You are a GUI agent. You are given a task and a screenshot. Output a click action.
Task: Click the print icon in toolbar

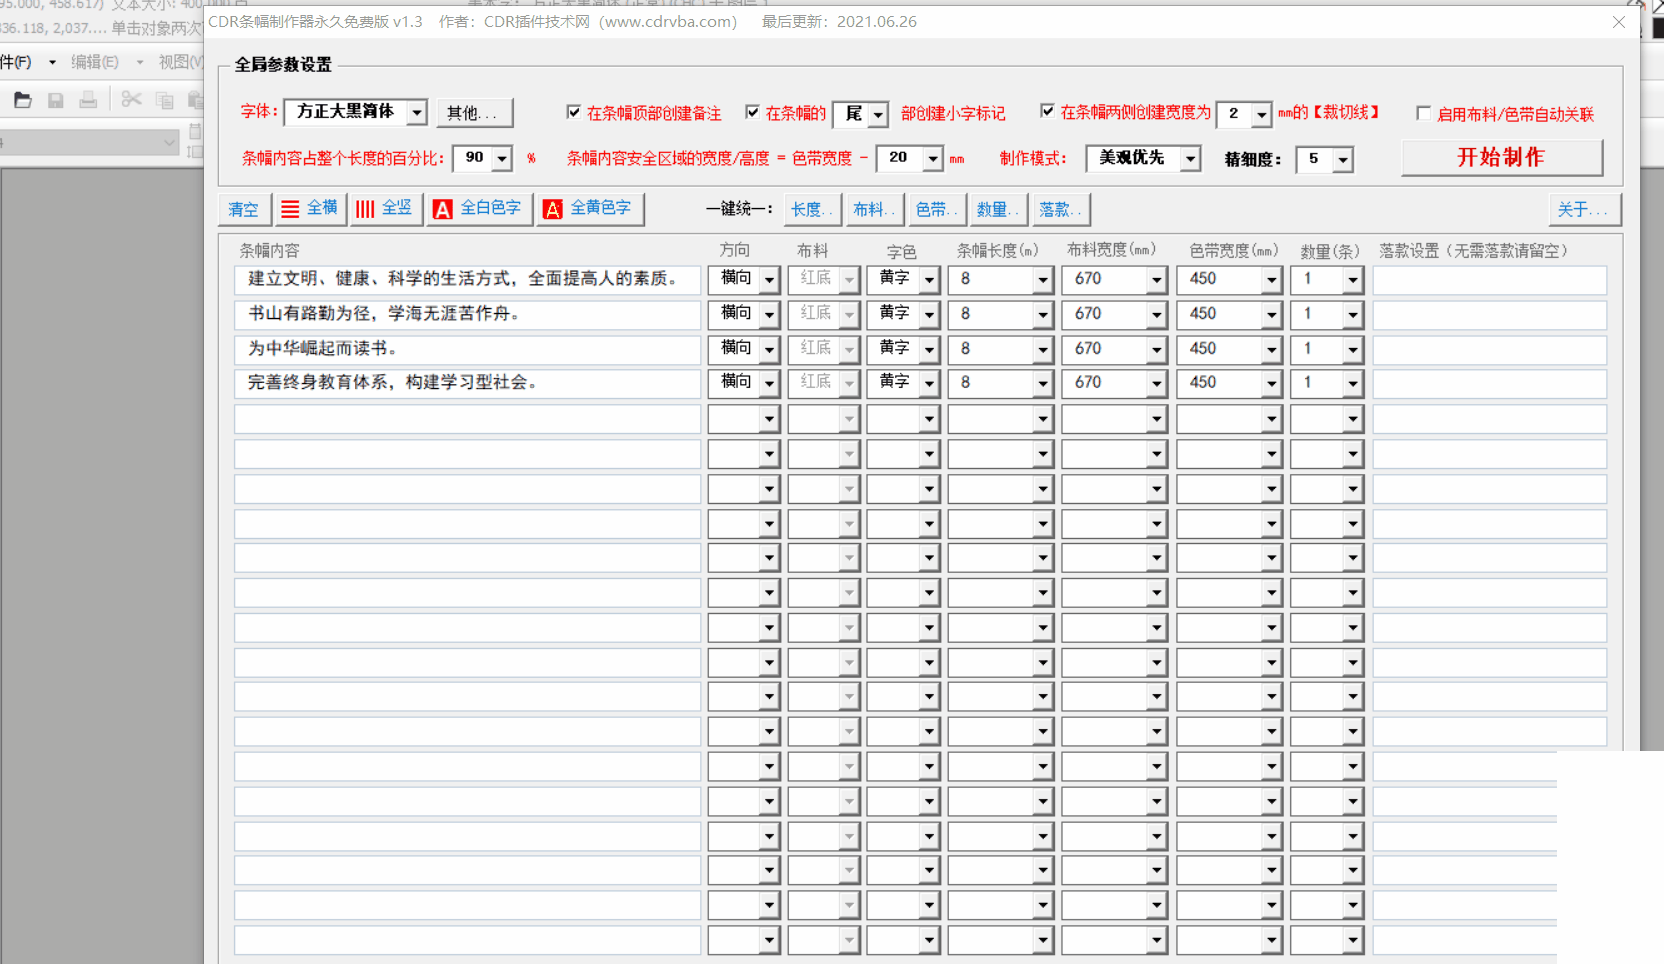(x=88, y=100)
